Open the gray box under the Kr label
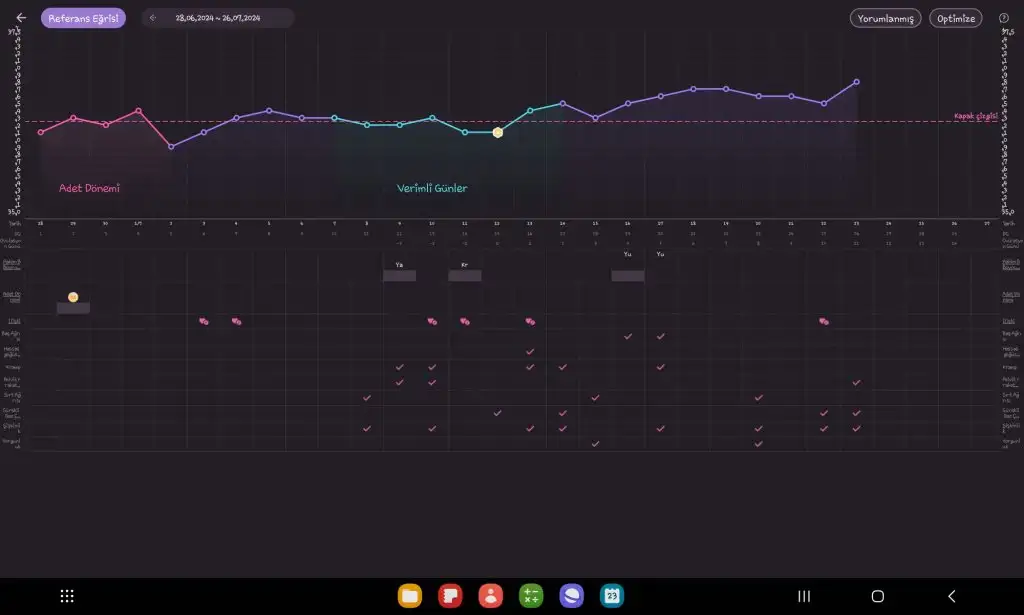Image resolution: width=1024 pixels, height=615 pixels. (464, 276)
